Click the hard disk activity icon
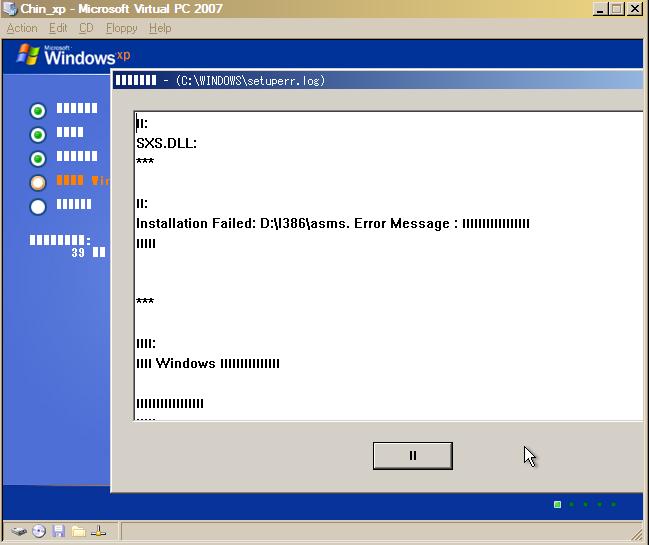This screenshot has height=545, width=649. 19,531
